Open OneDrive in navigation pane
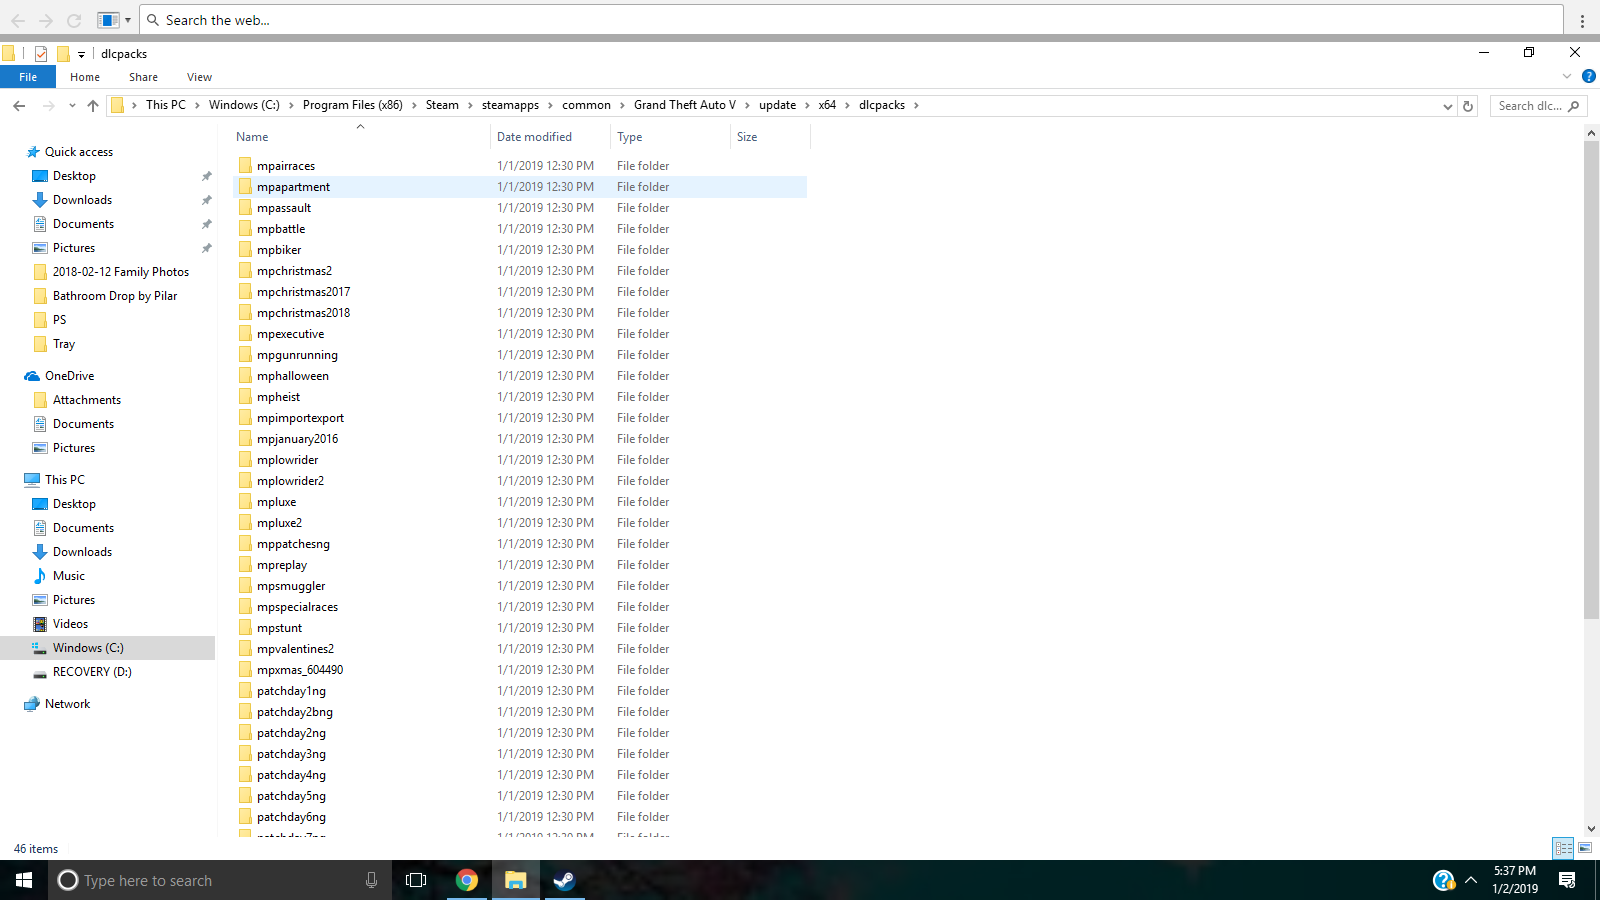 tap(69, 376)
